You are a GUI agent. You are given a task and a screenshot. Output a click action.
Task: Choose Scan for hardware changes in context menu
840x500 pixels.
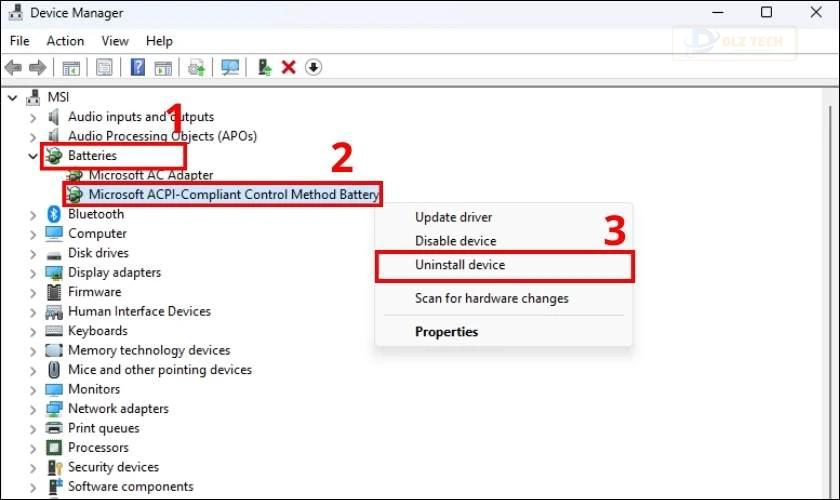click(491, 298)
